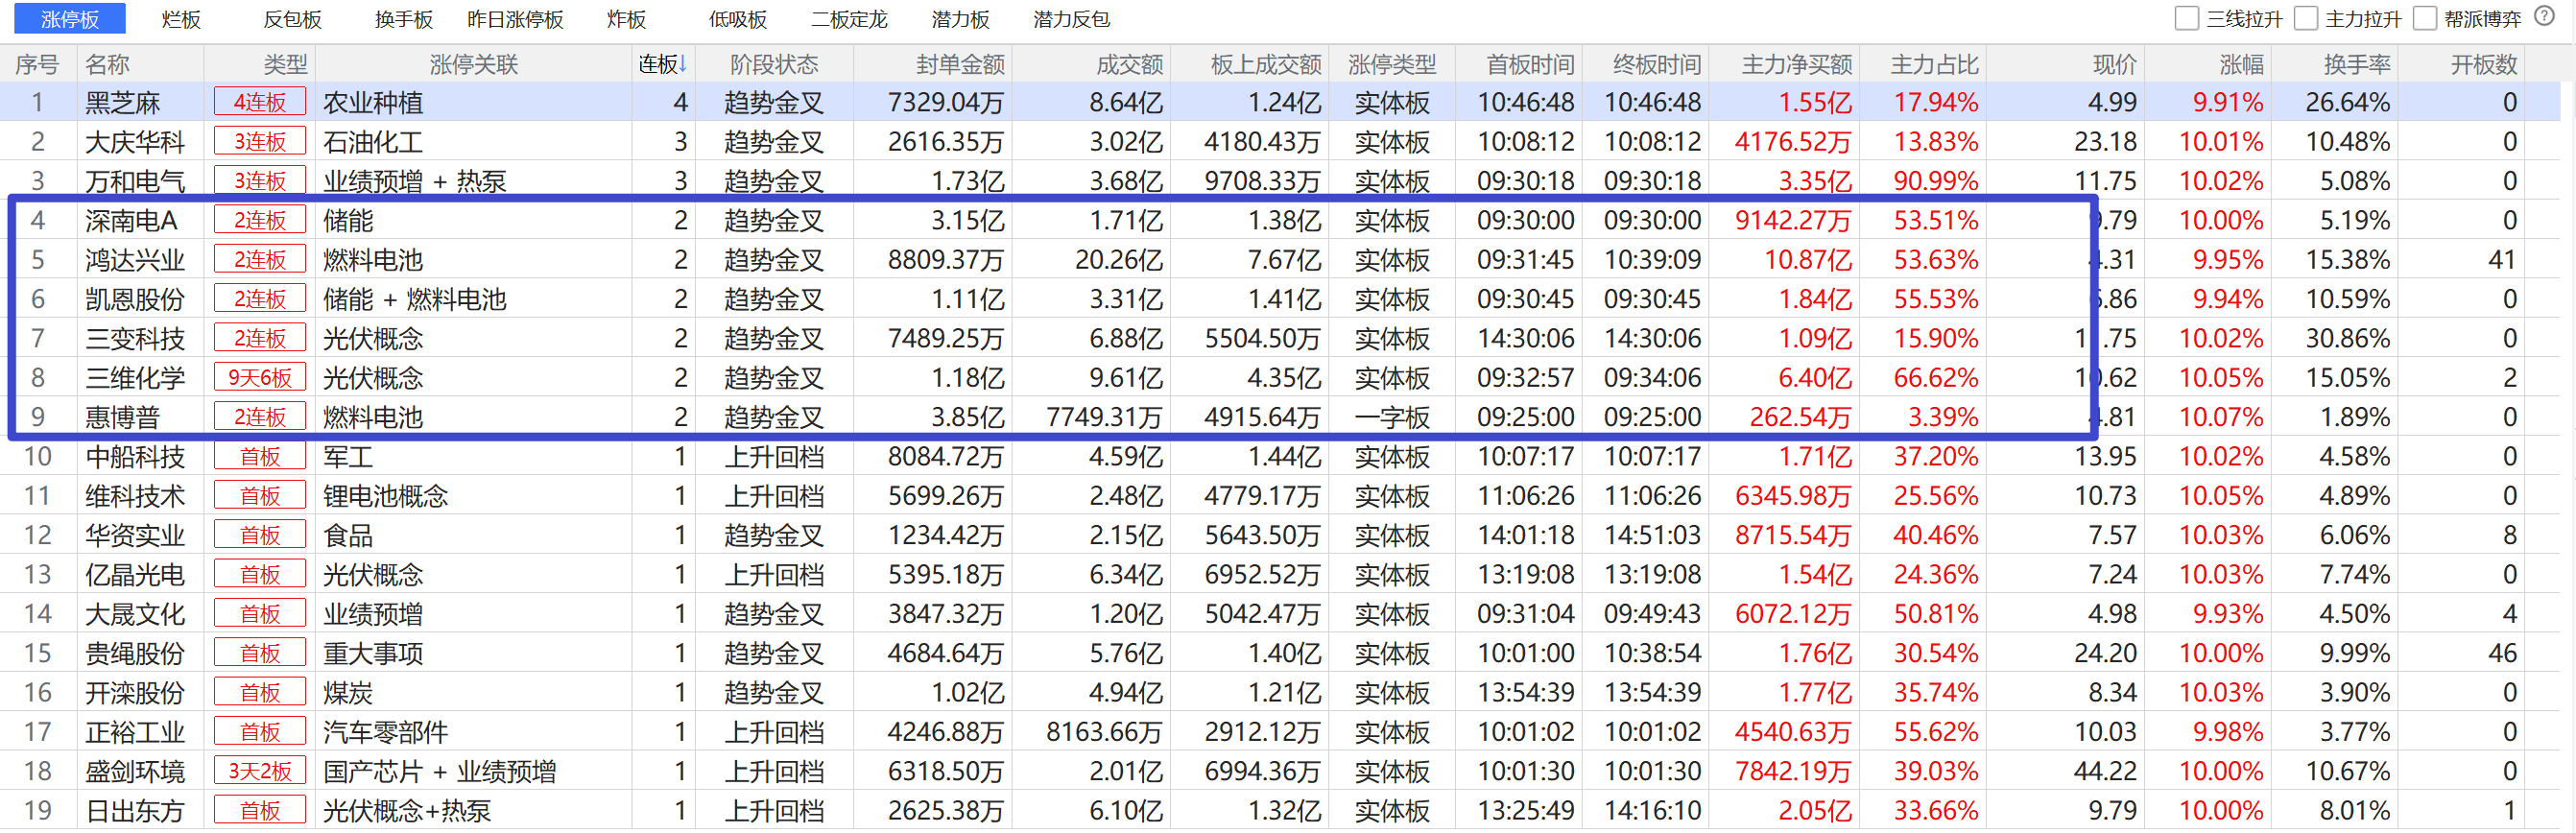Click the 9天6板 tag on 三维化学
The height and width of the screenshot is (833, 2576).
(x=260, y=378)
